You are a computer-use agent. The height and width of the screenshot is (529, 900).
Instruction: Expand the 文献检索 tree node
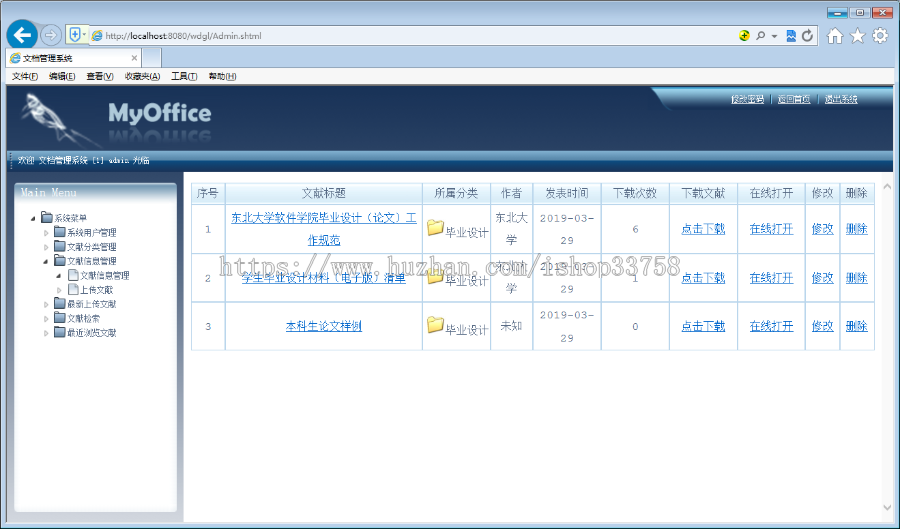tap(46, 318)
